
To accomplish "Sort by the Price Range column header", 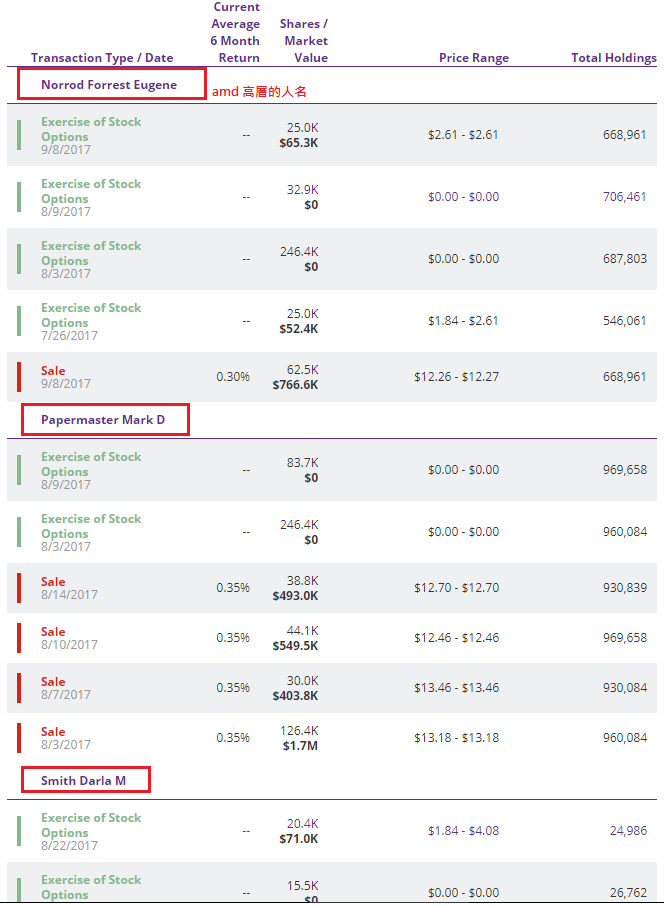I will [x=473, y=58].
